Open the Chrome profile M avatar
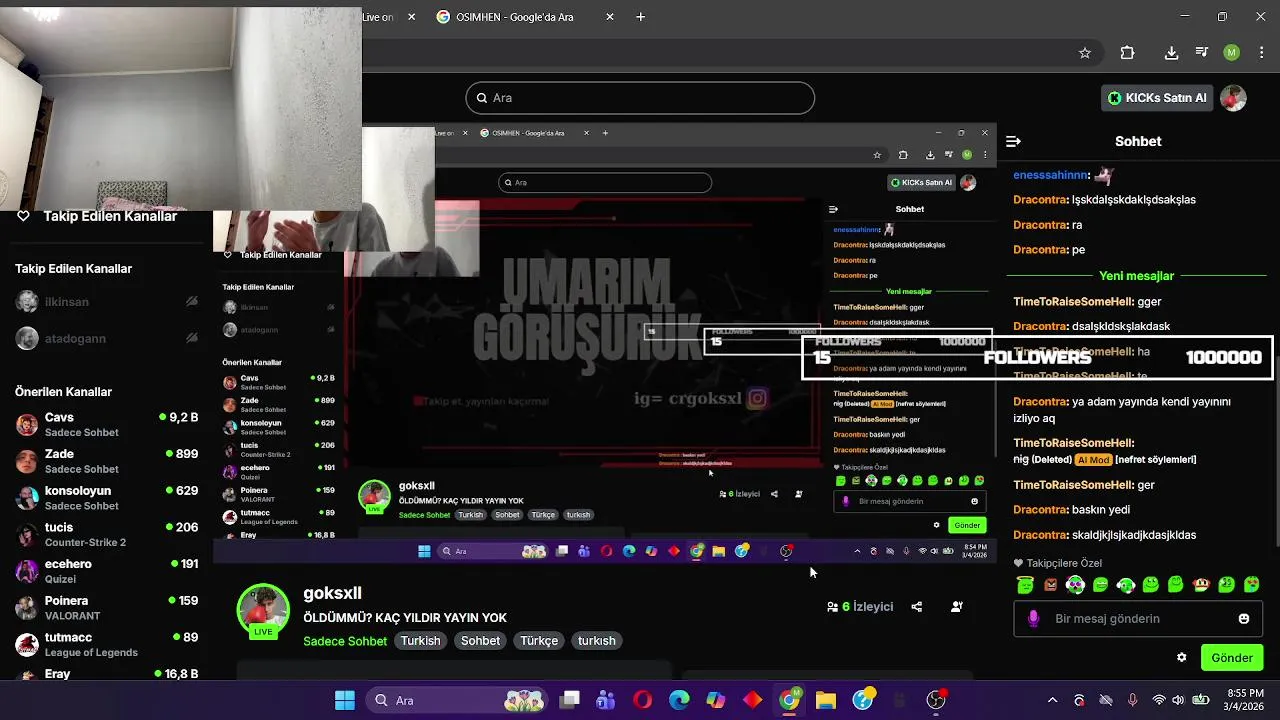Image resolution: width=1280 pixels, height=720 pixels. [x=1232, y=53]
